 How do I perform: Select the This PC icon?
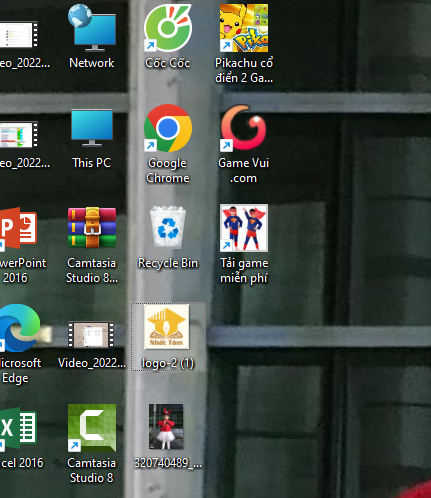(92, 128)
